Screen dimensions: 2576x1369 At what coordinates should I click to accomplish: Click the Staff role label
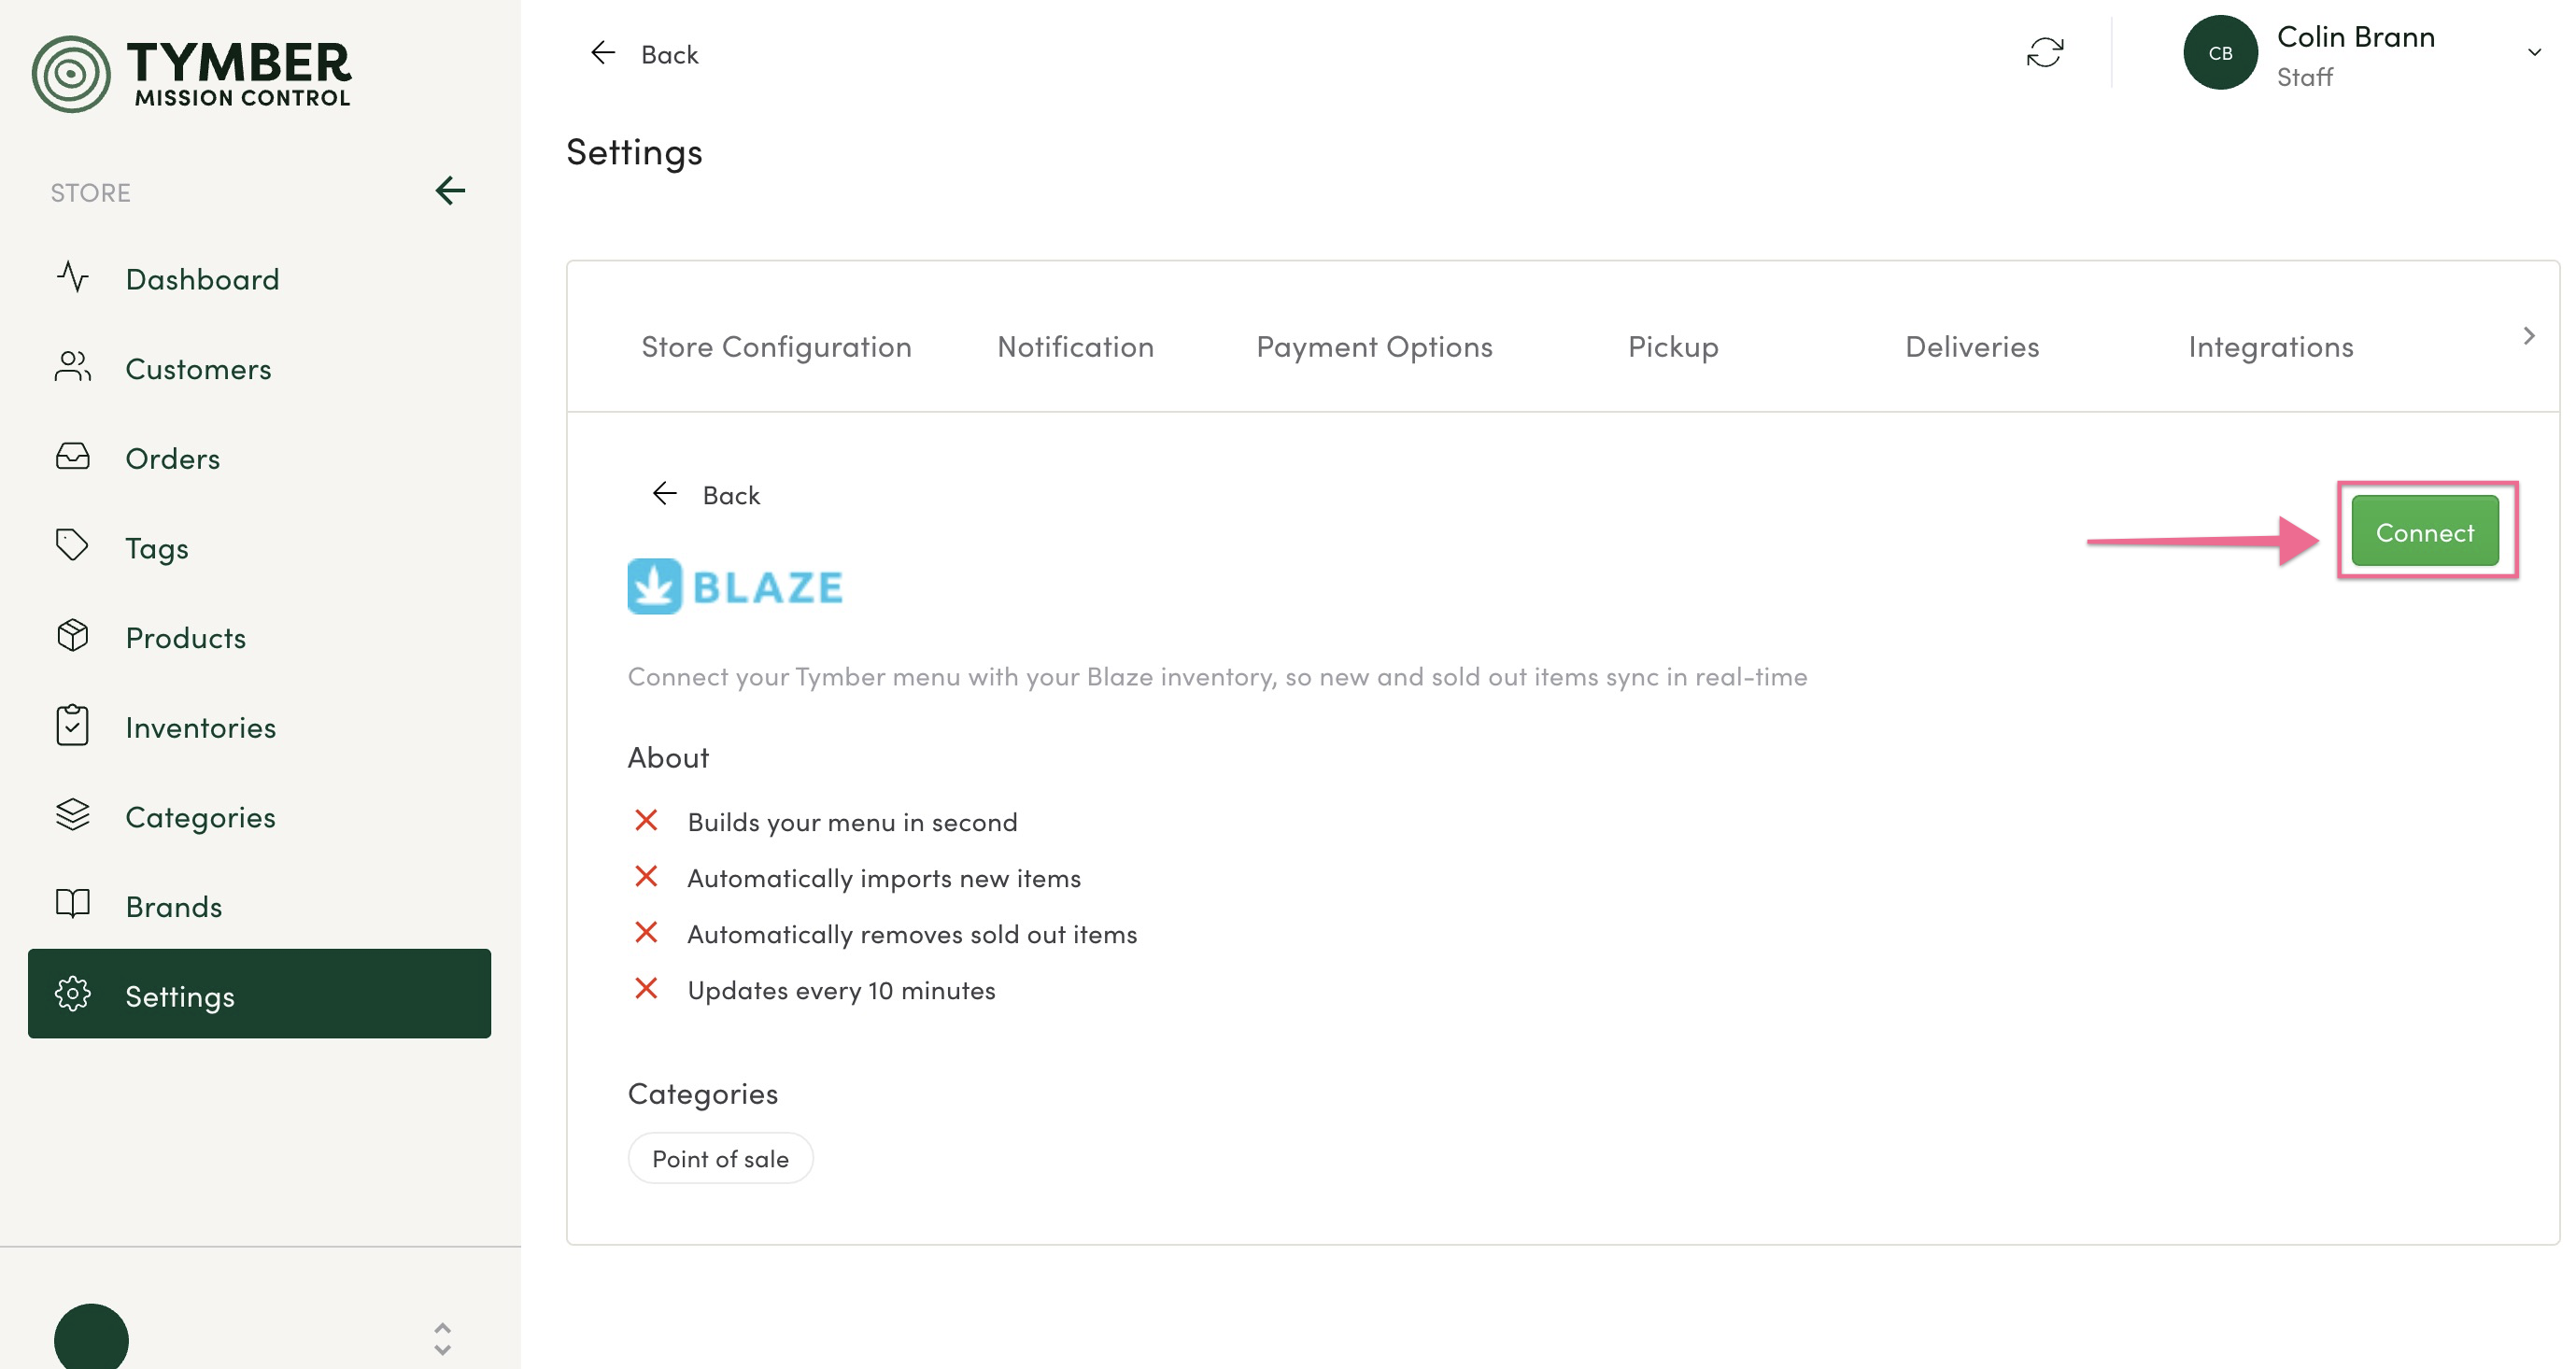click(x=2304, y=77)
